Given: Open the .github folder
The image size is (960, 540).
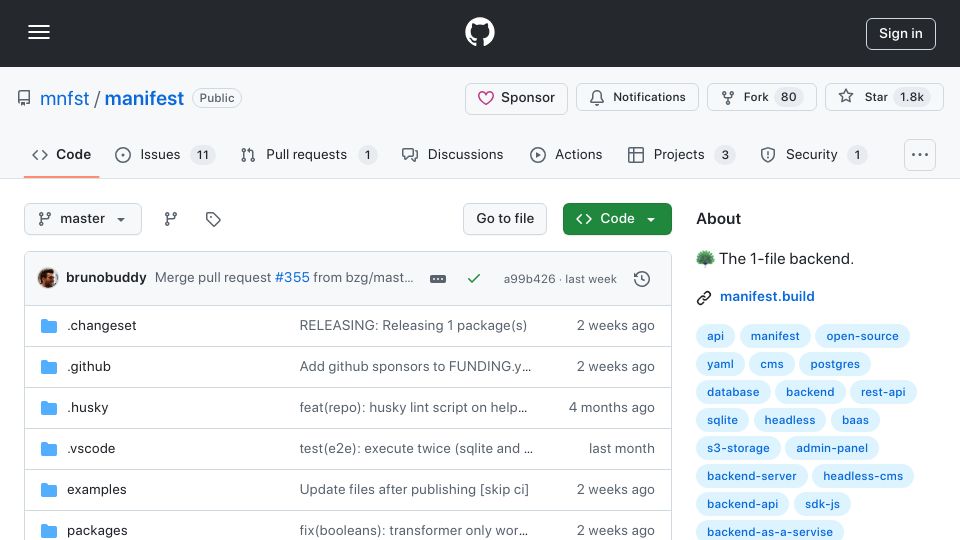Looking at the screenshot, I should [89, 367].
